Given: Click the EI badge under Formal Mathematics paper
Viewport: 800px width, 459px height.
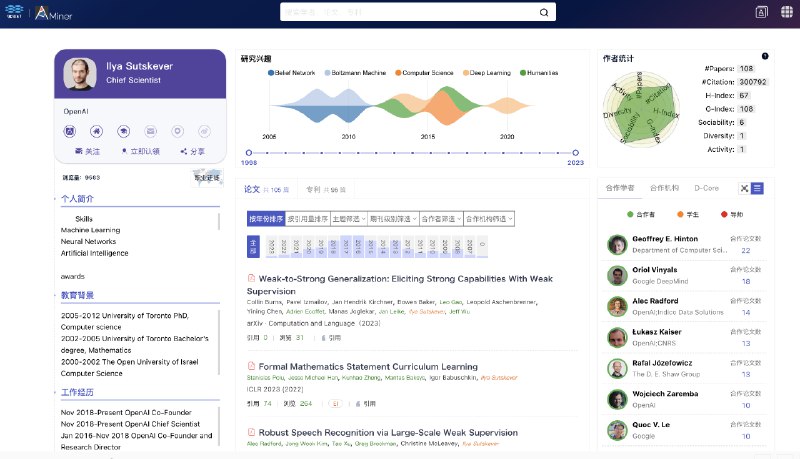Looking at the screenshot, I should pyautogui.click(x=335, y=403).
